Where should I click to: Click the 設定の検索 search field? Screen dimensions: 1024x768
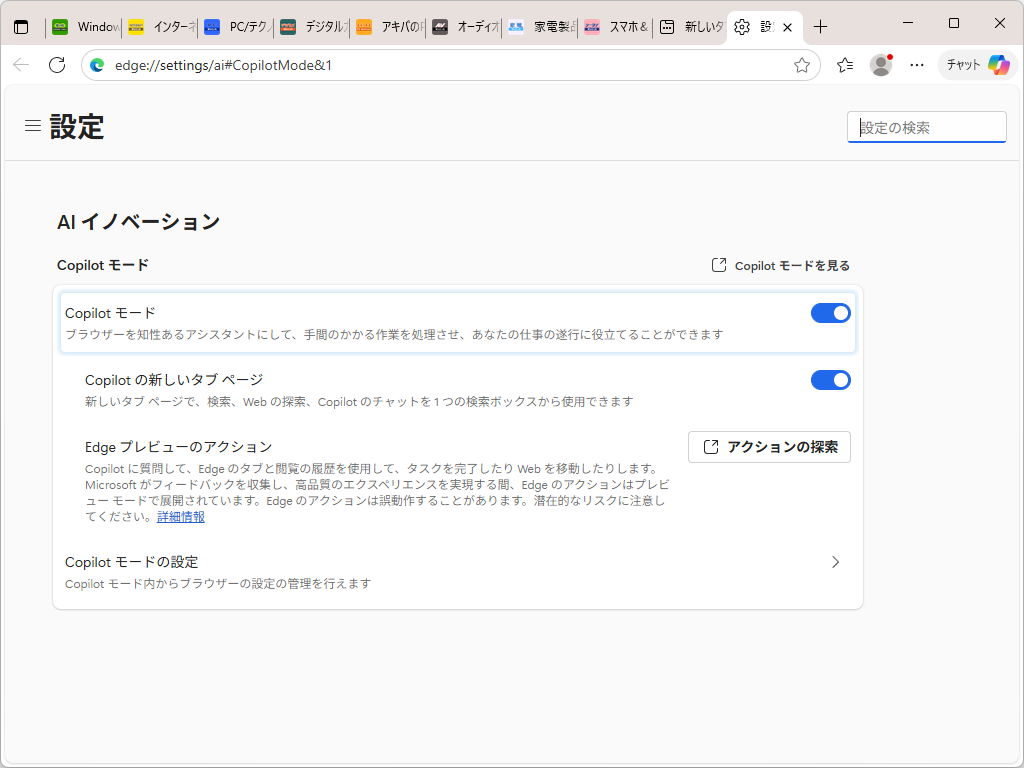coord(926,127)
